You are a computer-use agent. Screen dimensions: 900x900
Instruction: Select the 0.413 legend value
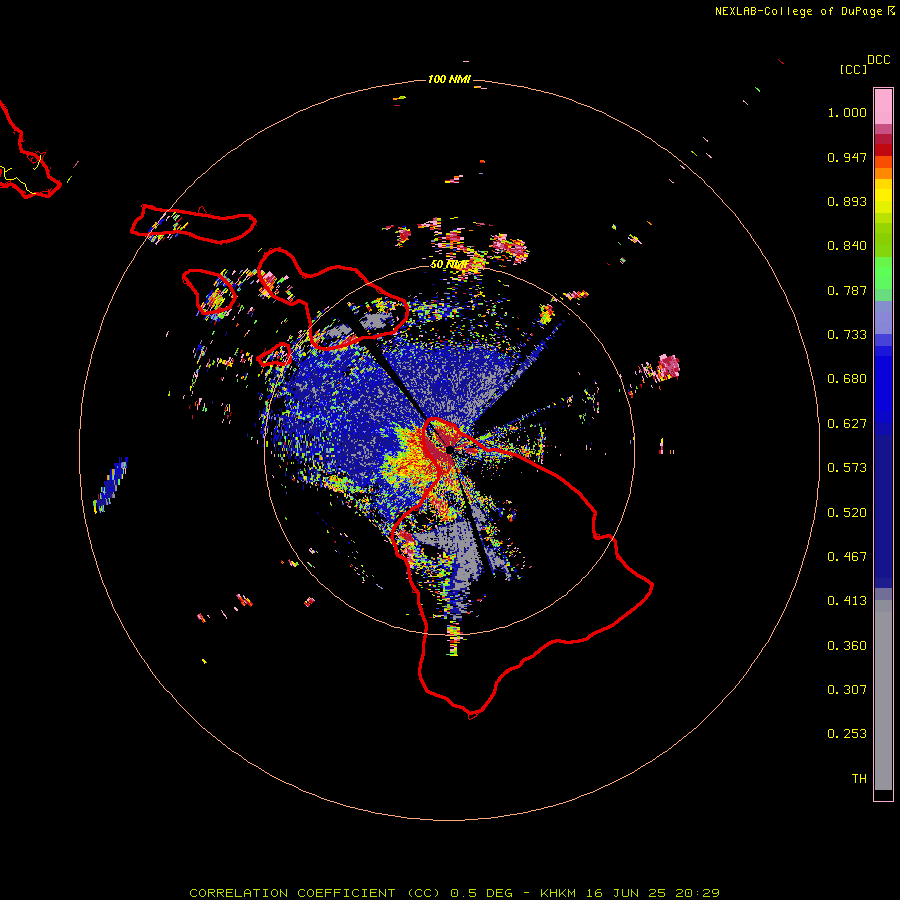point(847,601)
